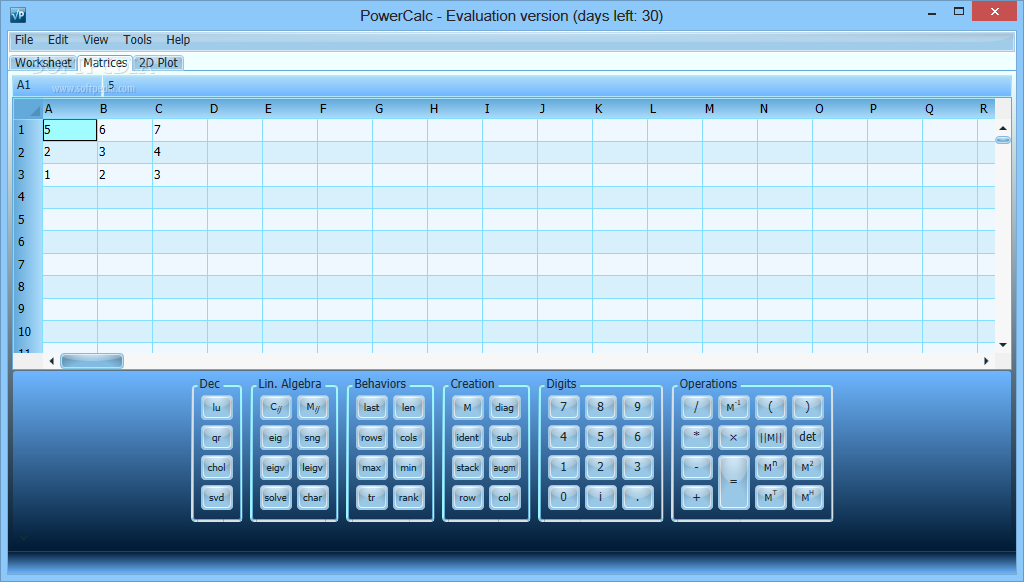The width and height of the screenshot is (1024, 582).
Task: Click the len button
Action: tap(409, 408)
